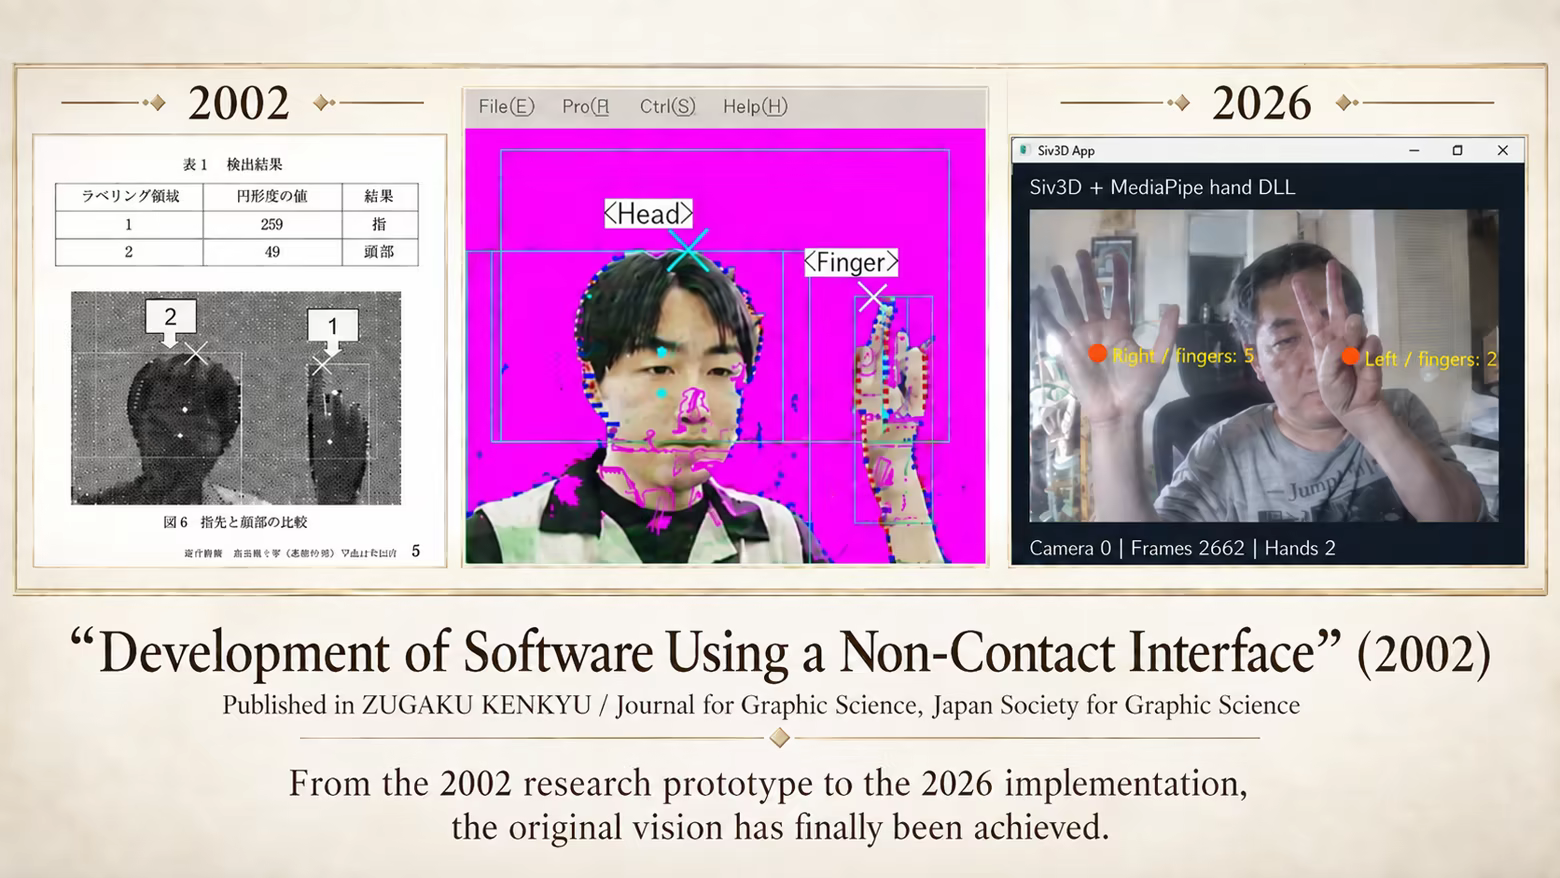Screen dimensions: 1560x878
Task: Click table cell with value 49
Action: pyautogui.click(x=272, y=252)
